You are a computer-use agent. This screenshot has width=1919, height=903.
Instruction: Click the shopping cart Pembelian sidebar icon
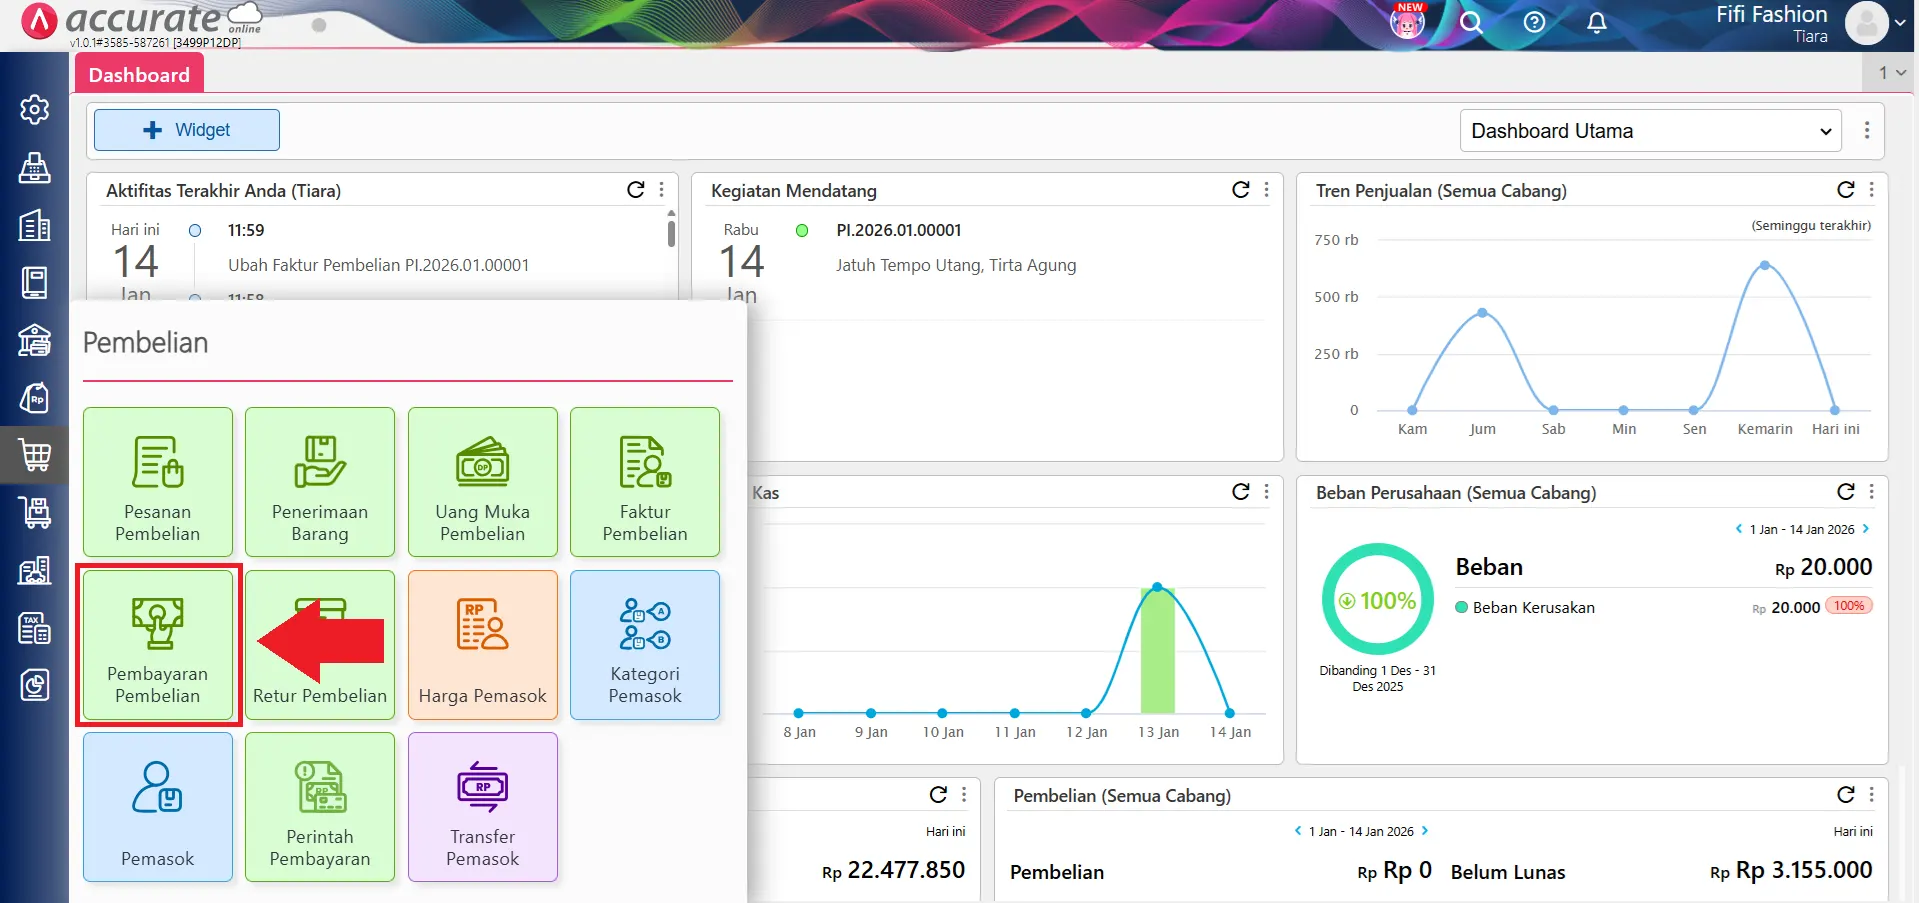[35, 456]
